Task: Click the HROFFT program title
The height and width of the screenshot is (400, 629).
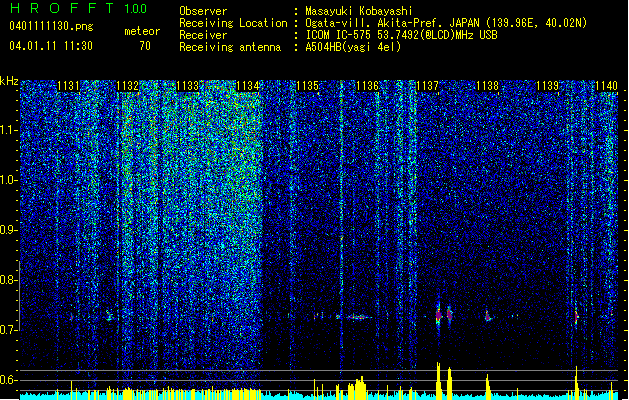Action: [62, 8]
